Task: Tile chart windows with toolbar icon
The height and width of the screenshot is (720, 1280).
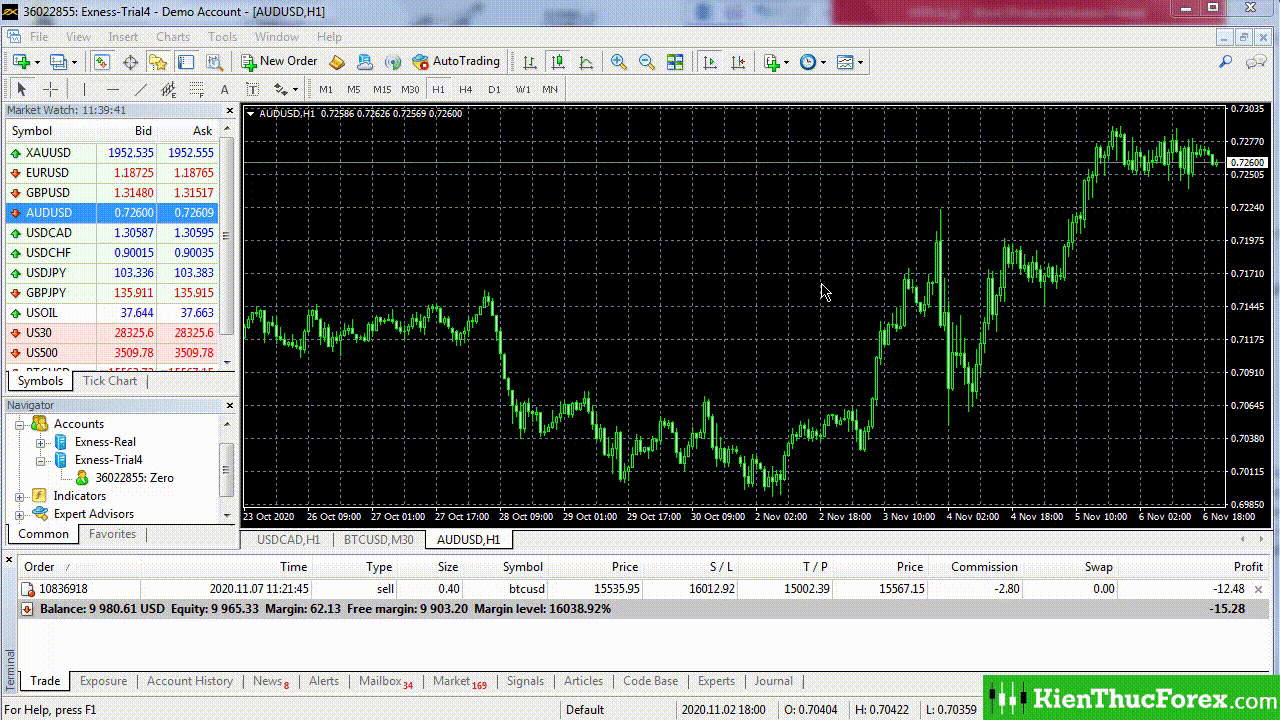Action: [675, 62]
